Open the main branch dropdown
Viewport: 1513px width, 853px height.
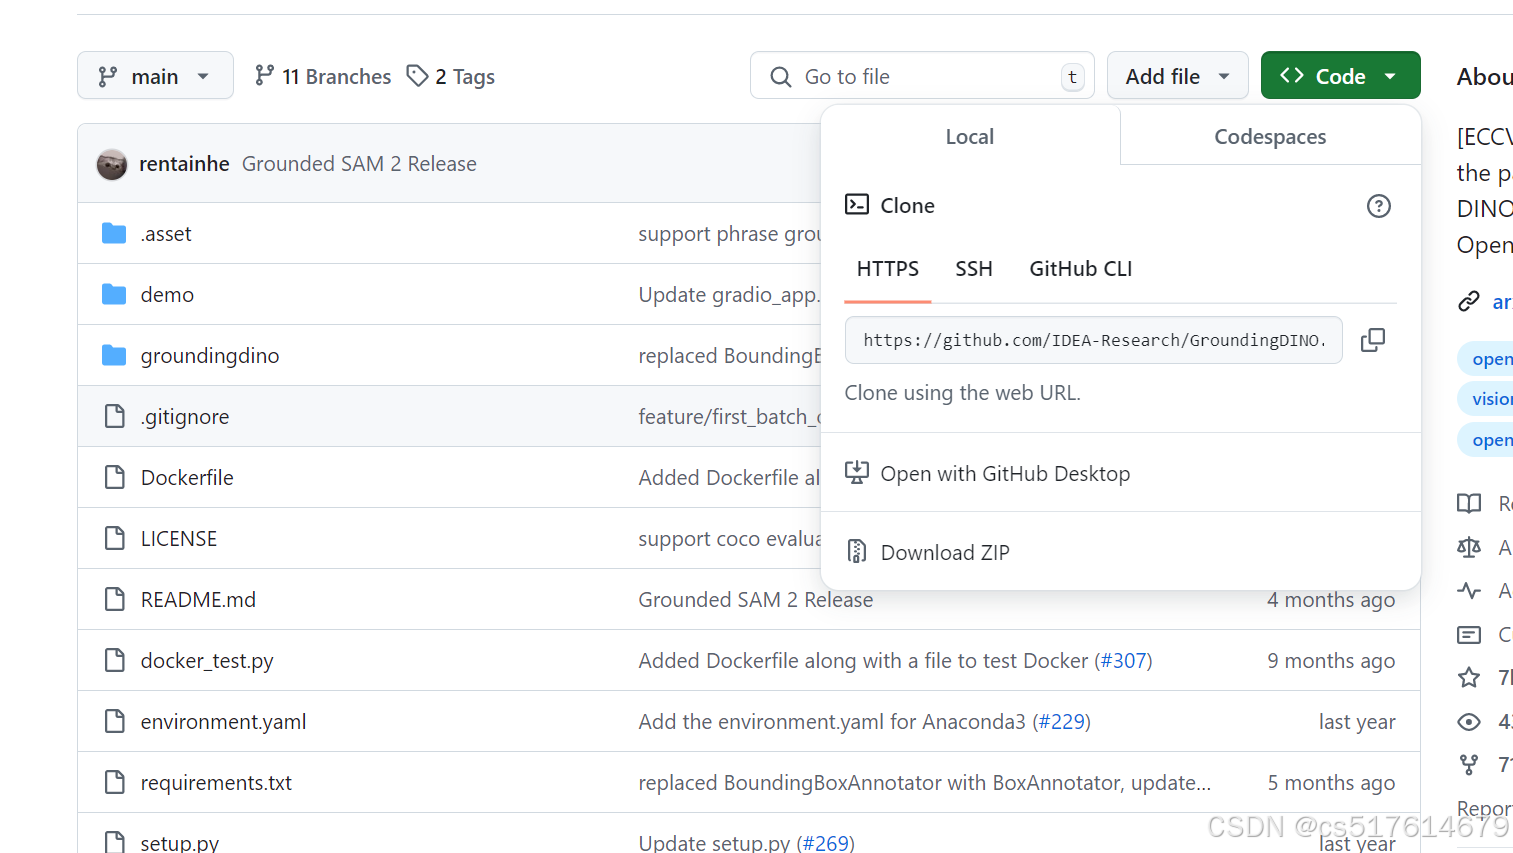(155, 76)
